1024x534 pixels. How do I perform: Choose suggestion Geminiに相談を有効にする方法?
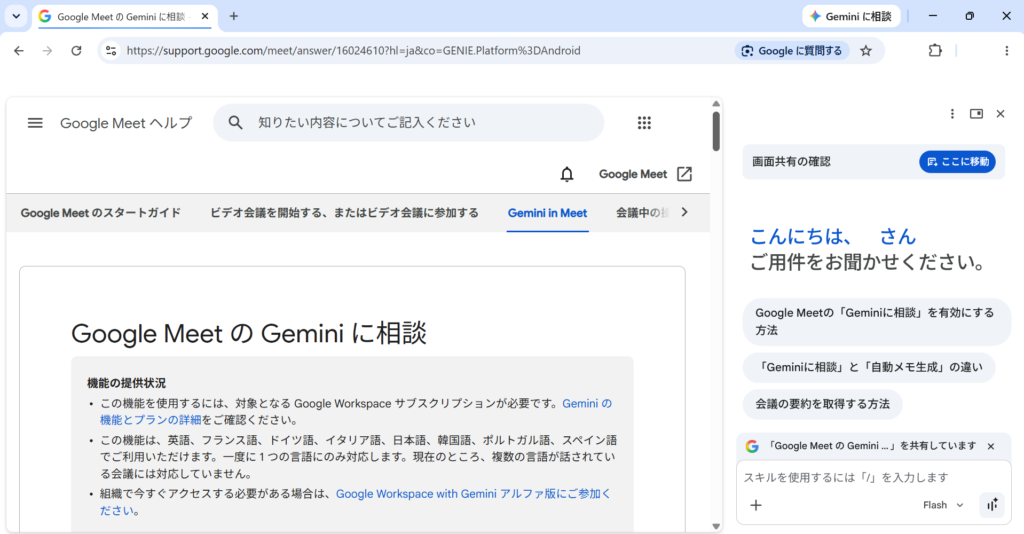876,321
